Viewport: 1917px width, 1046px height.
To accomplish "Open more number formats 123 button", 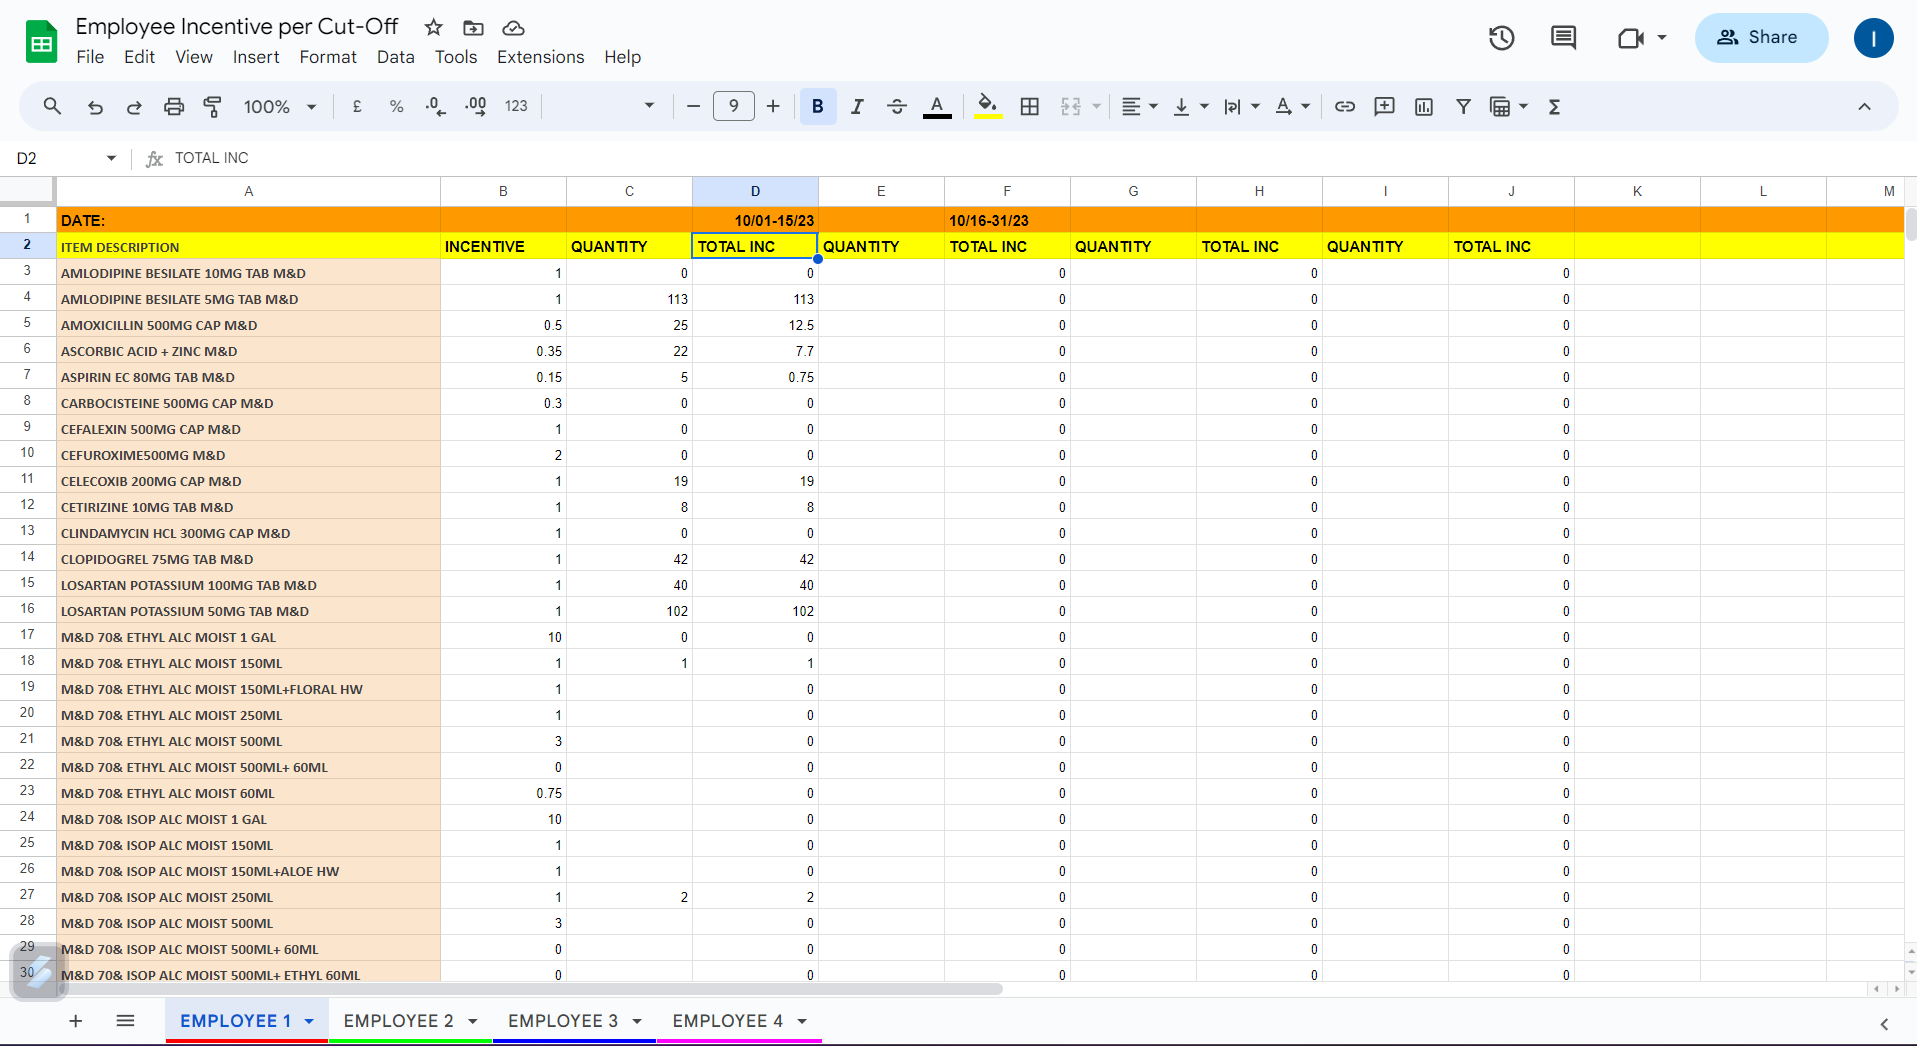I will [x=516, y=106].
